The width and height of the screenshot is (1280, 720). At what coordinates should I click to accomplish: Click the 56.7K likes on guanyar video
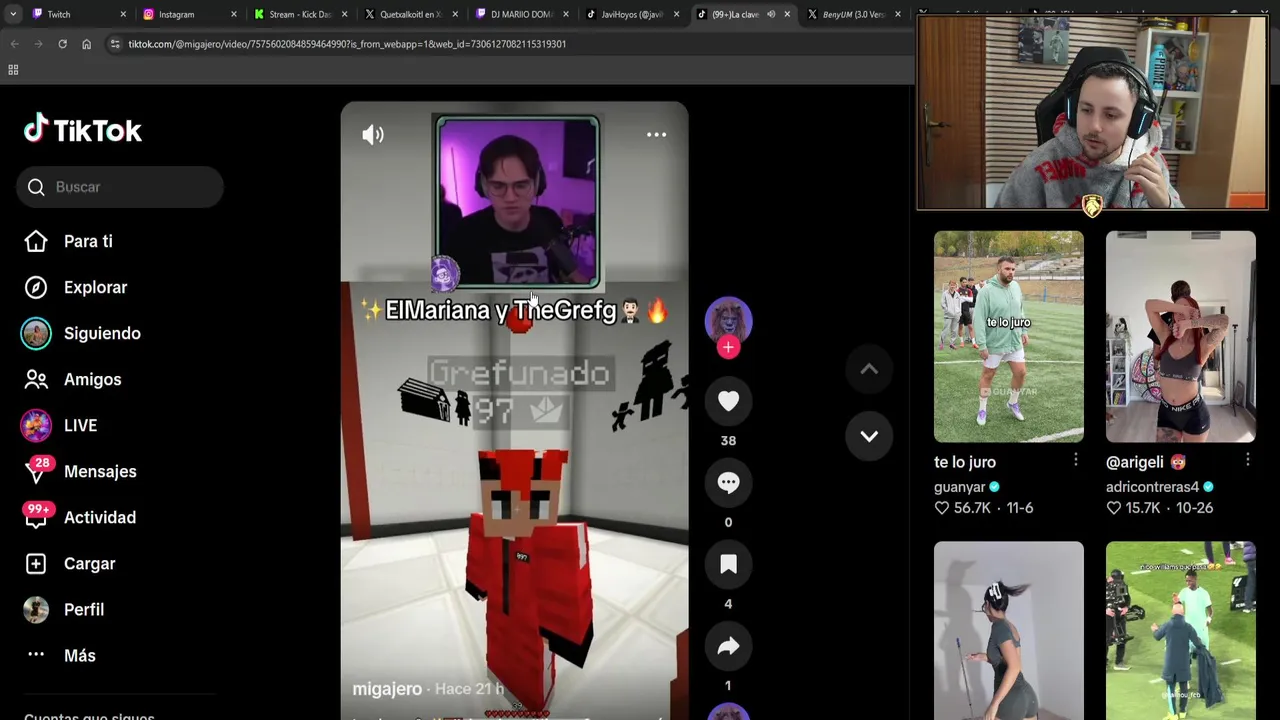(x=964, y=508)
